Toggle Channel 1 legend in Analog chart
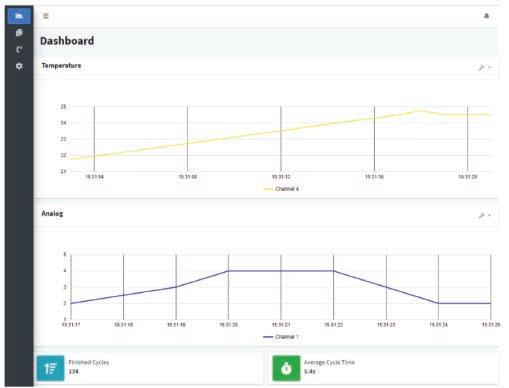This screenshot has height=388, width=509. click(281, 337)
